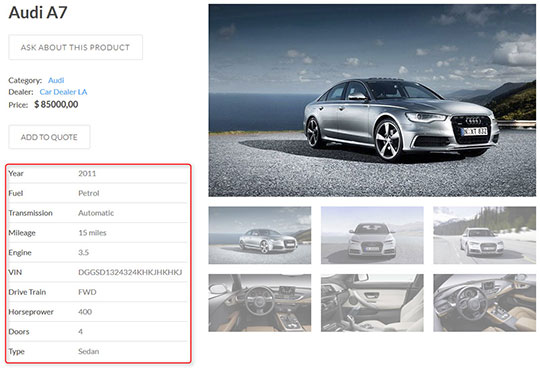This screenshot has height=368, width=540.
Task: Select the steering wheel interior thumbnail
Action: point(260,303)
